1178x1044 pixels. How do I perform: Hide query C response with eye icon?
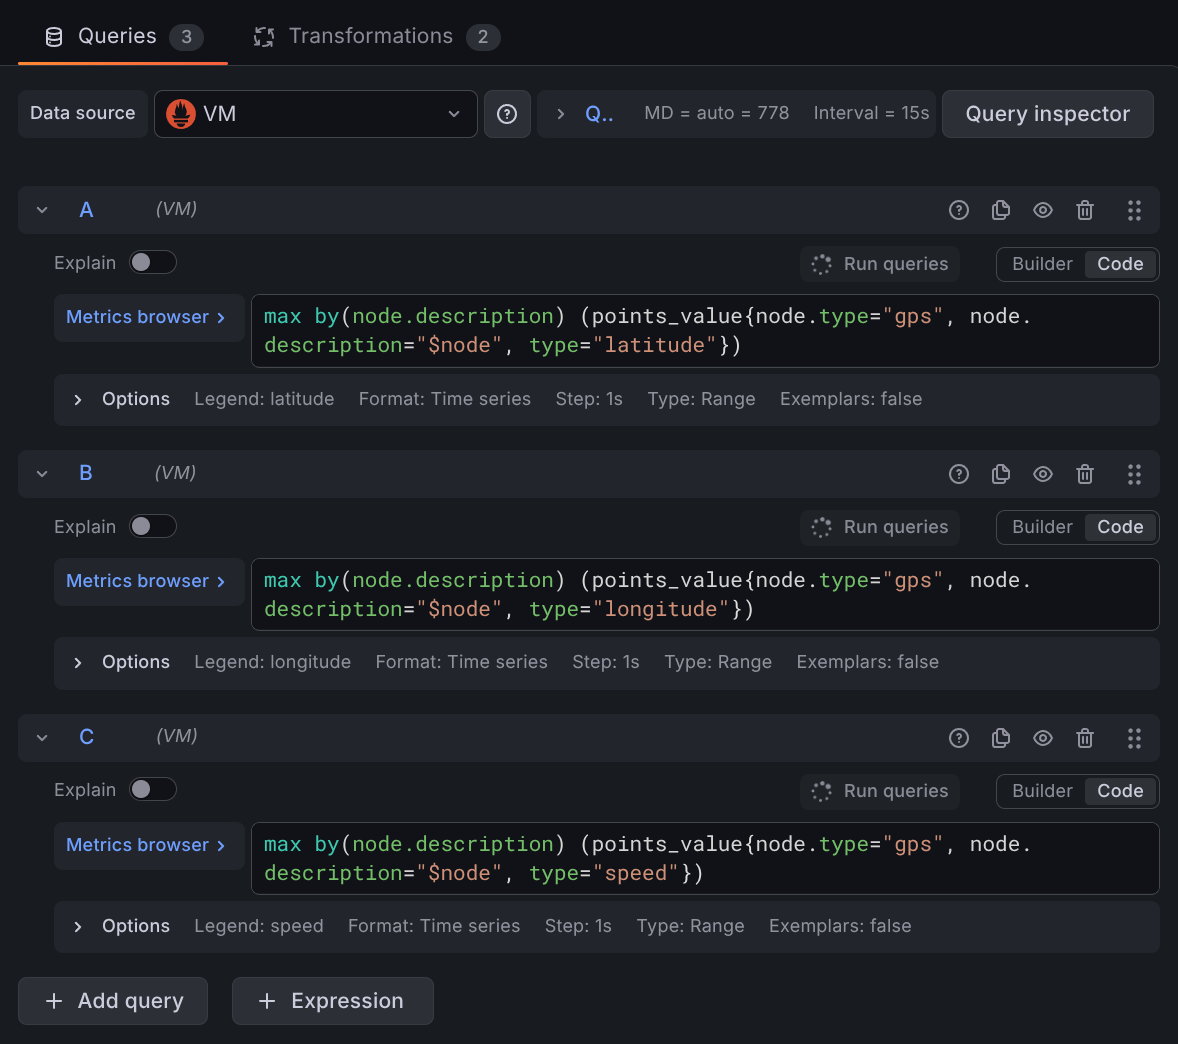click(1043, 738)
